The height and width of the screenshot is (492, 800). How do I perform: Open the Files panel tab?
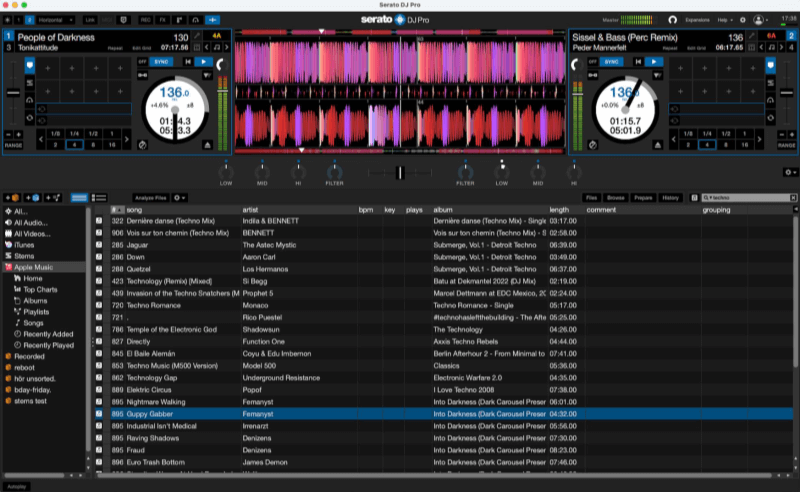[591, 198]
